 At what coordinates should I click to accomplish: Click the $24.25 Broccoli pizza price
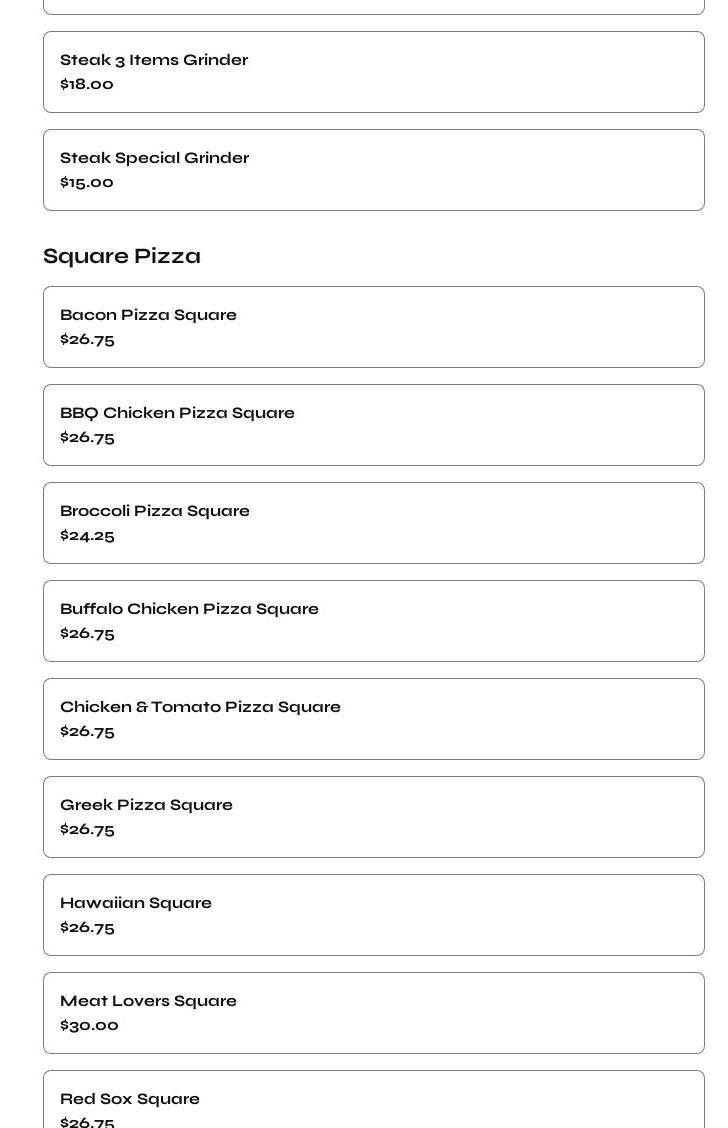pyautogui.click(x=87, y=535)
